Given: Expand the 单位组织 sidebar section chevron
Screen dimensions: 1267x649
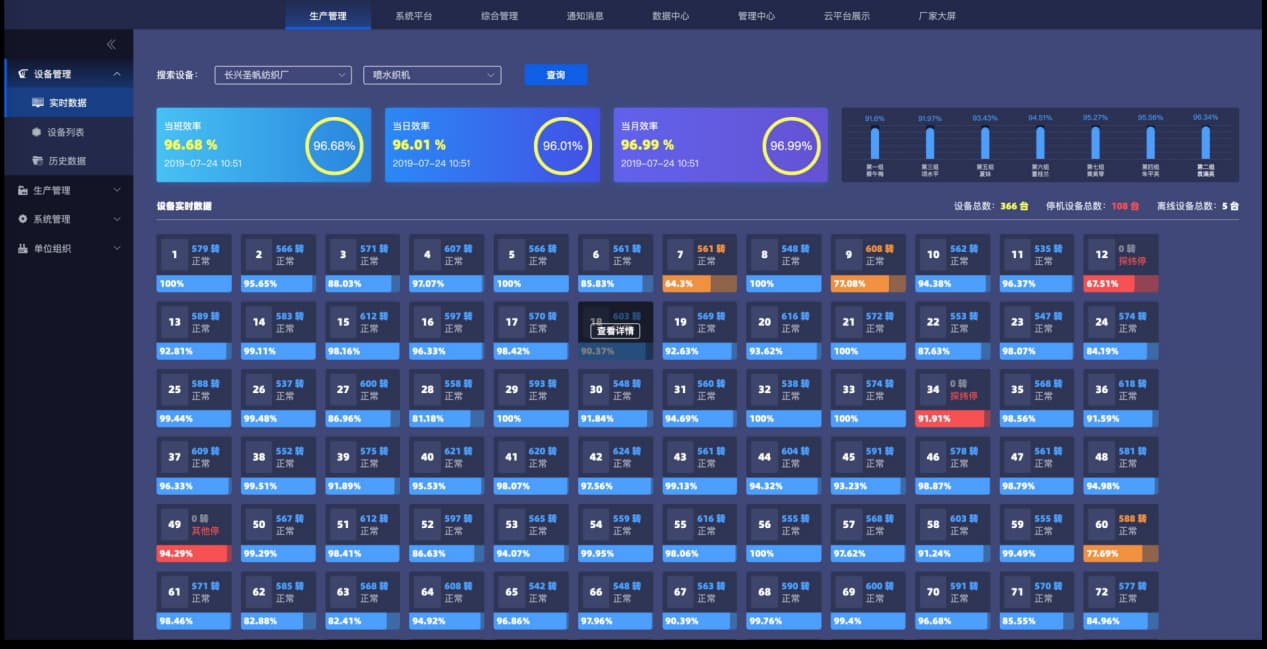Looking at the screenshot, I should (117, 248).
